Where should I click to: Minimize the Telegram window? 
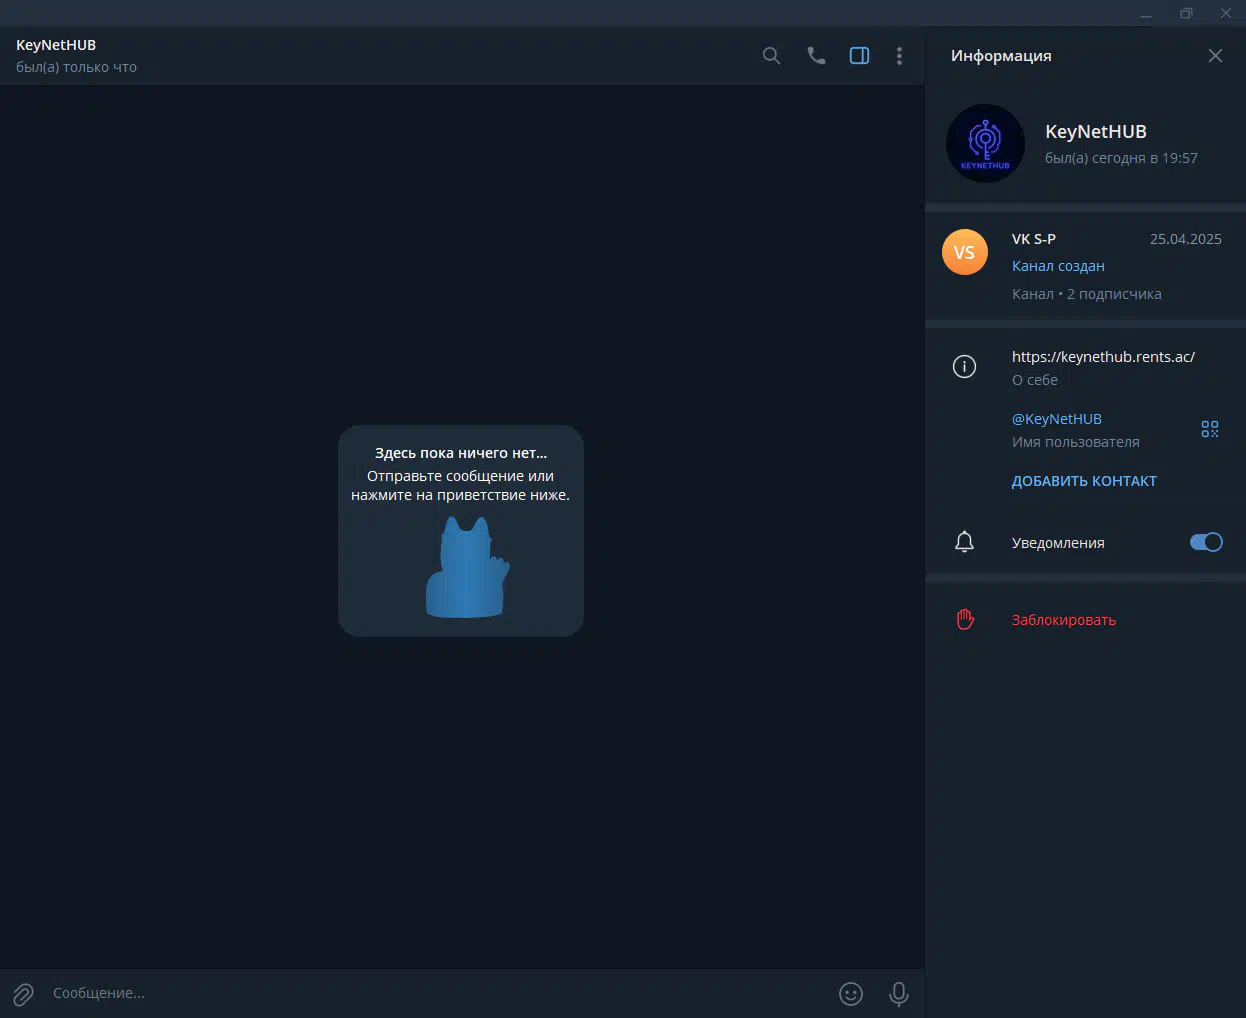(x=1146, y=13)
